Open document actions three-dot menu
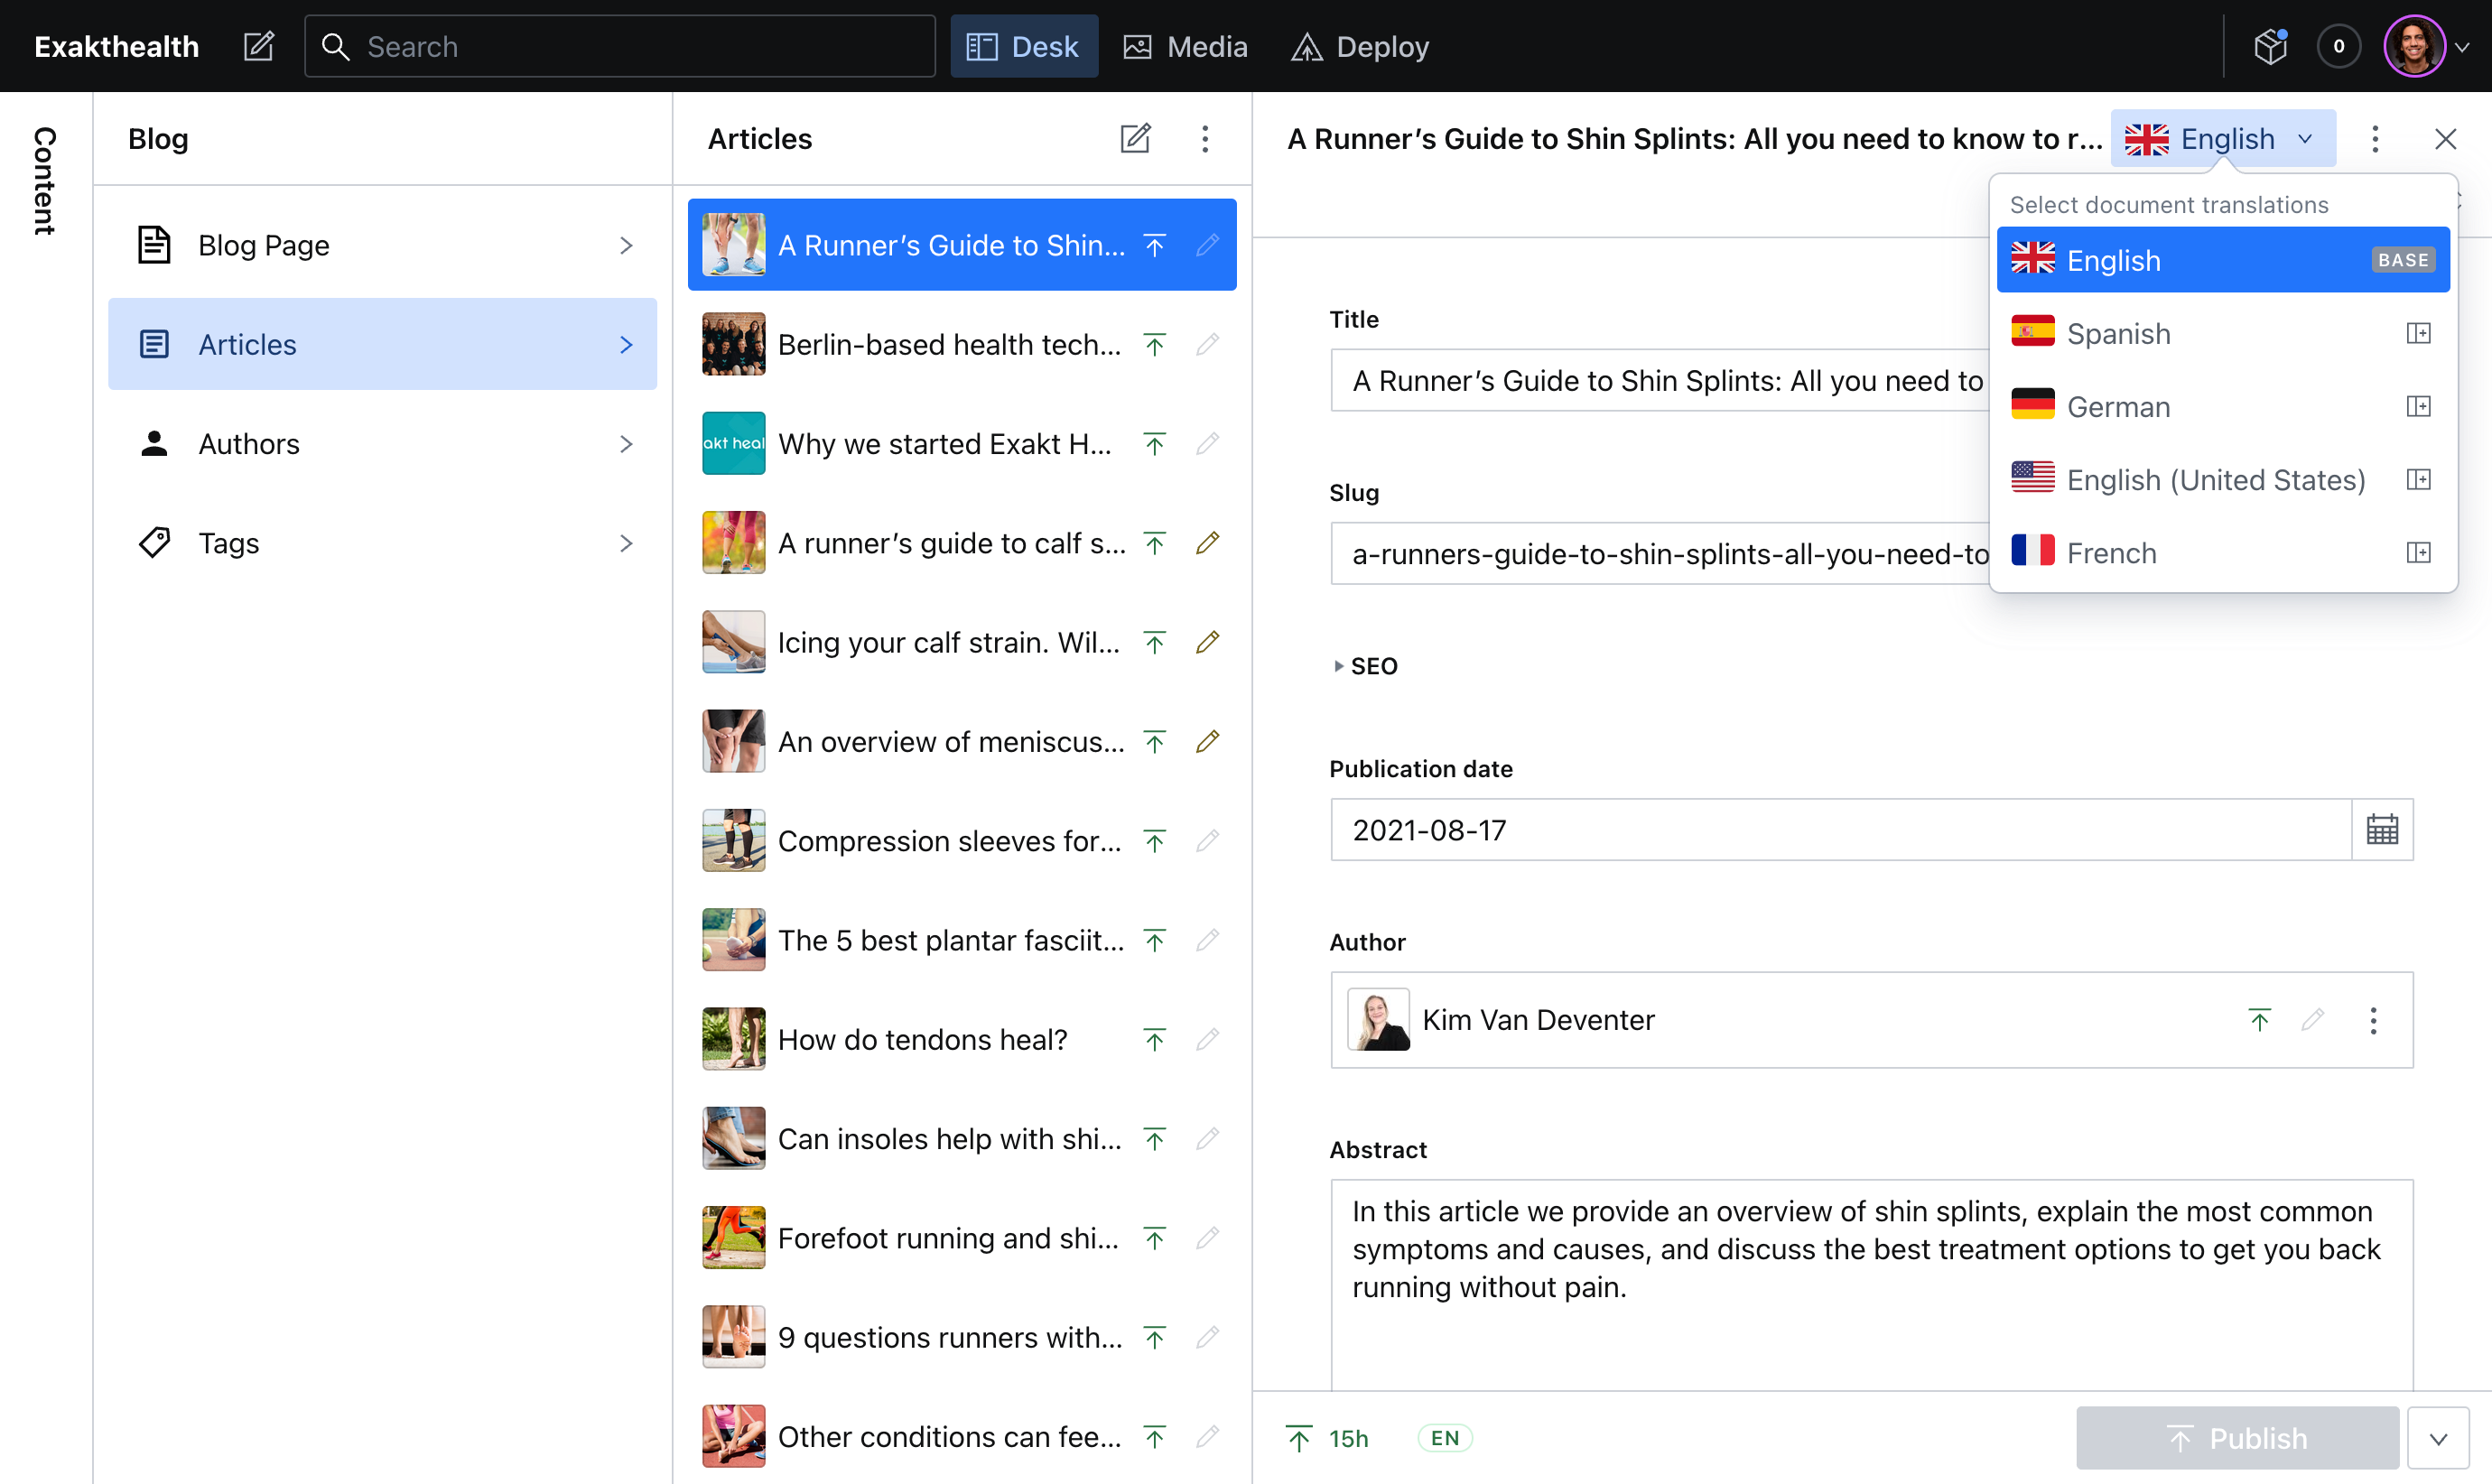This screenshot has height=1484, width=2492. (x=2375, y=138)
